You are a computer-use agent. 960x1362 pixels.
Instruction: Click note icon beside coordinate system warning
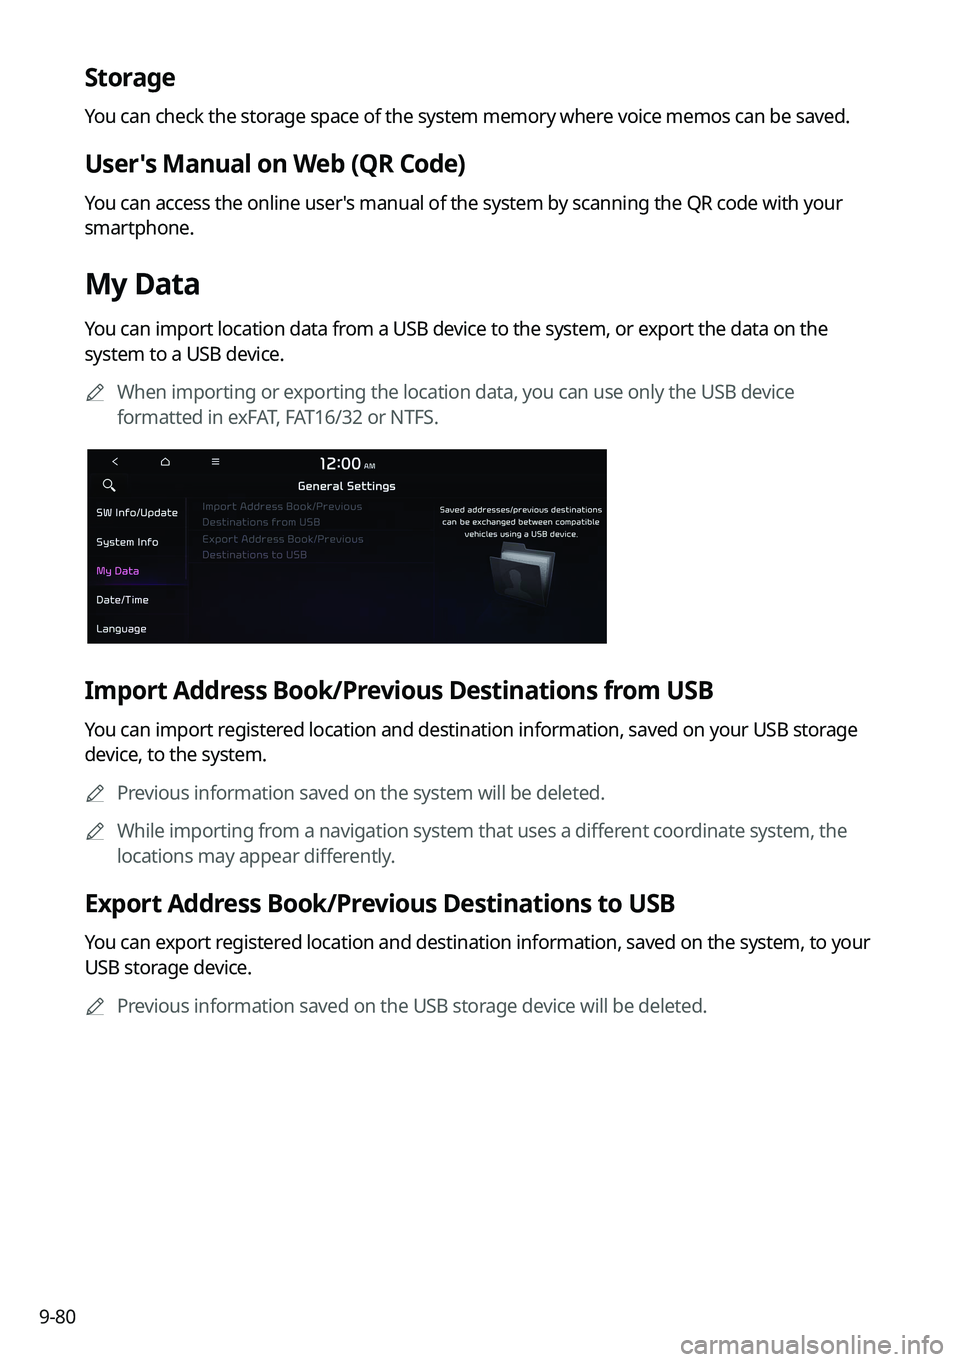[x=95, y=832]
